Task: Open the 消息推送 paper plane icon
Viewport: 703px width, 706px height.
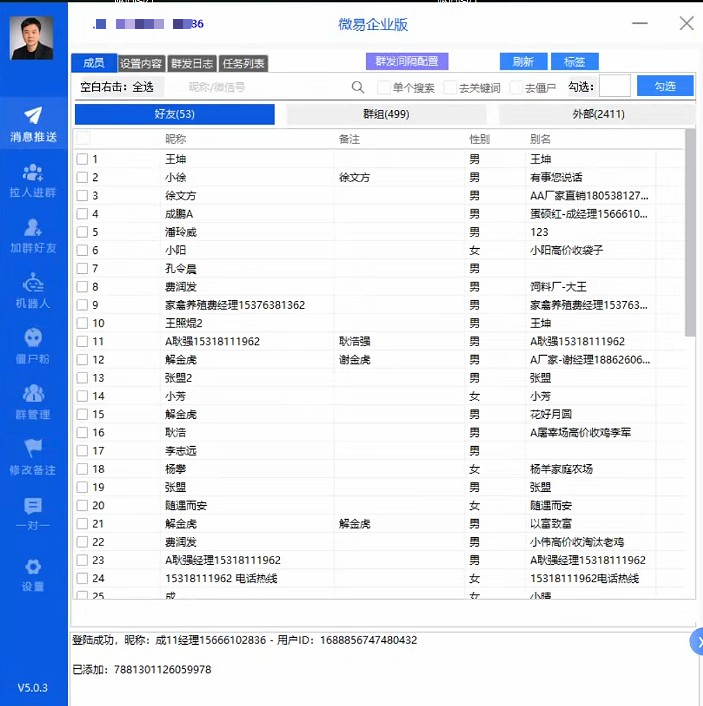Action: tap(33, 116)
